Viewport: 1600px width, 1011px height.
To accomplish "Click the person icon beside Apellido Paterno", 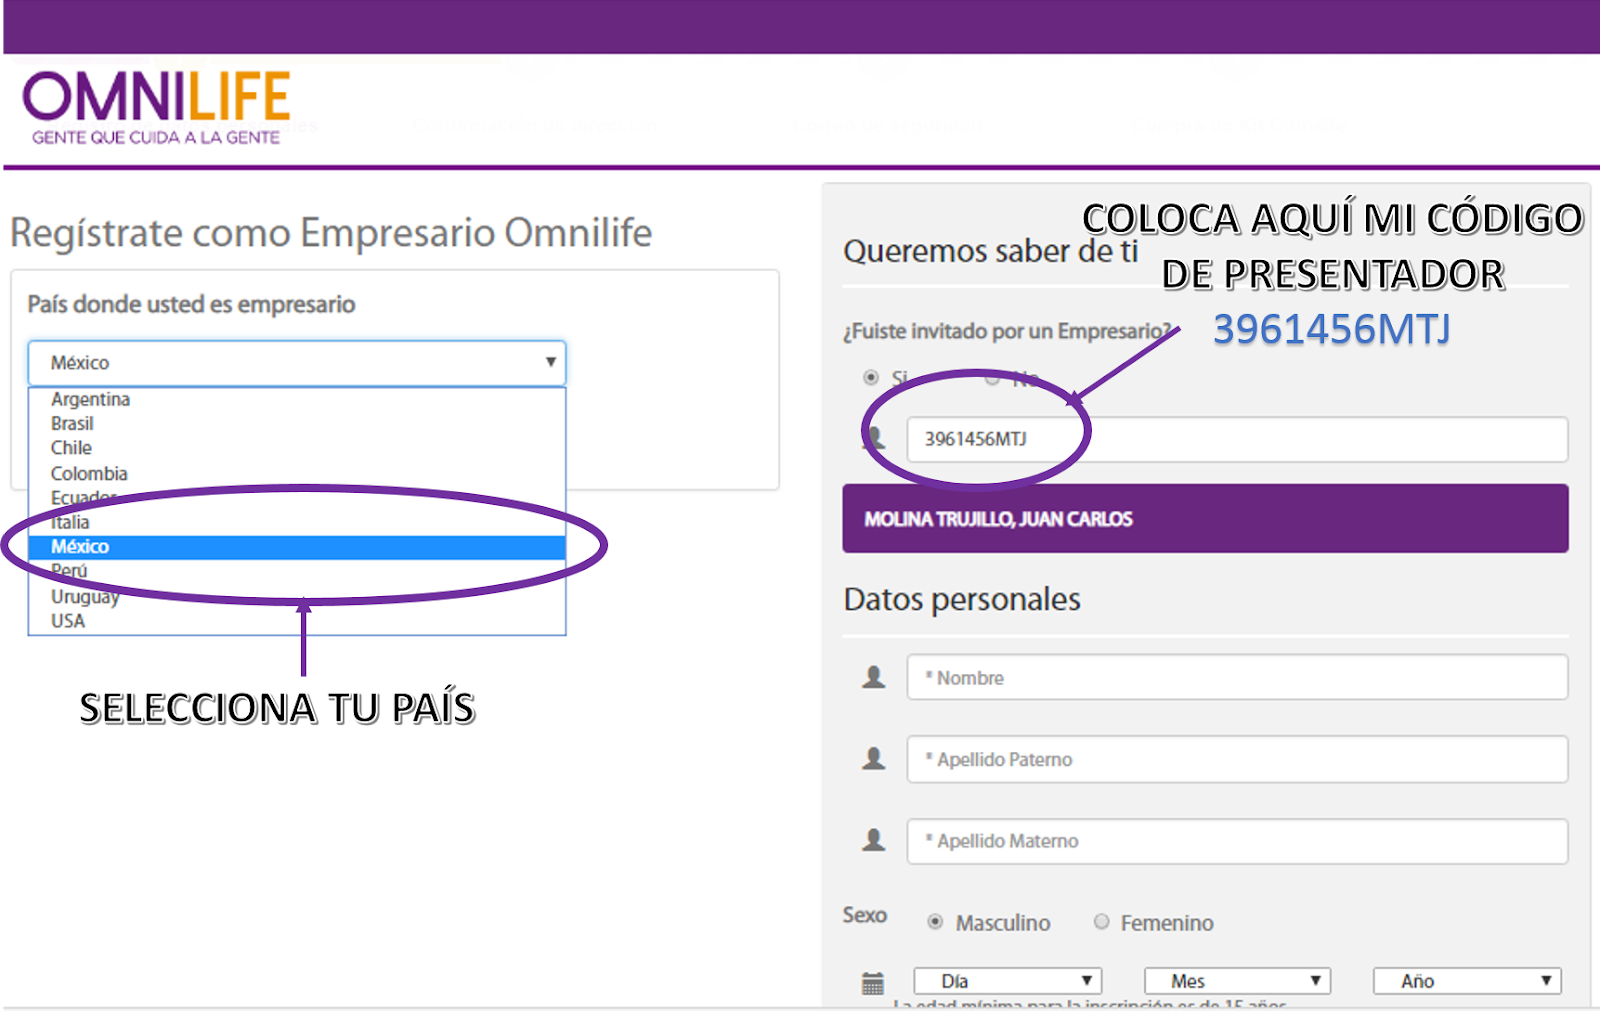I will click(874, 759).
